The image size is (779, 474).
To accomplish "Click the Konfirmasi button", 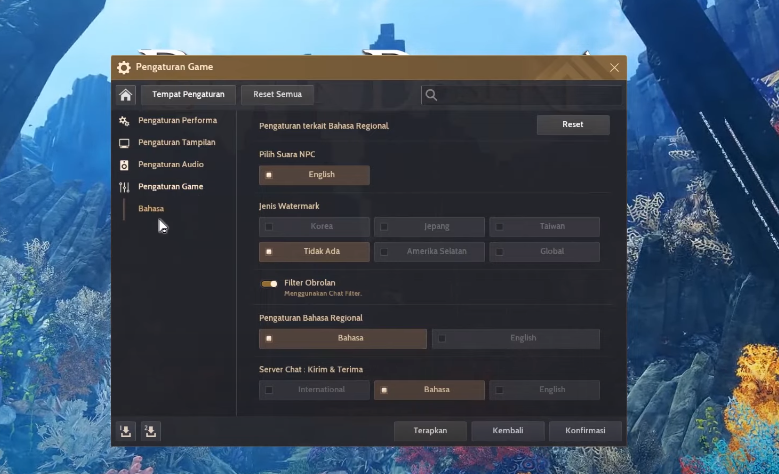I will 585,431.
